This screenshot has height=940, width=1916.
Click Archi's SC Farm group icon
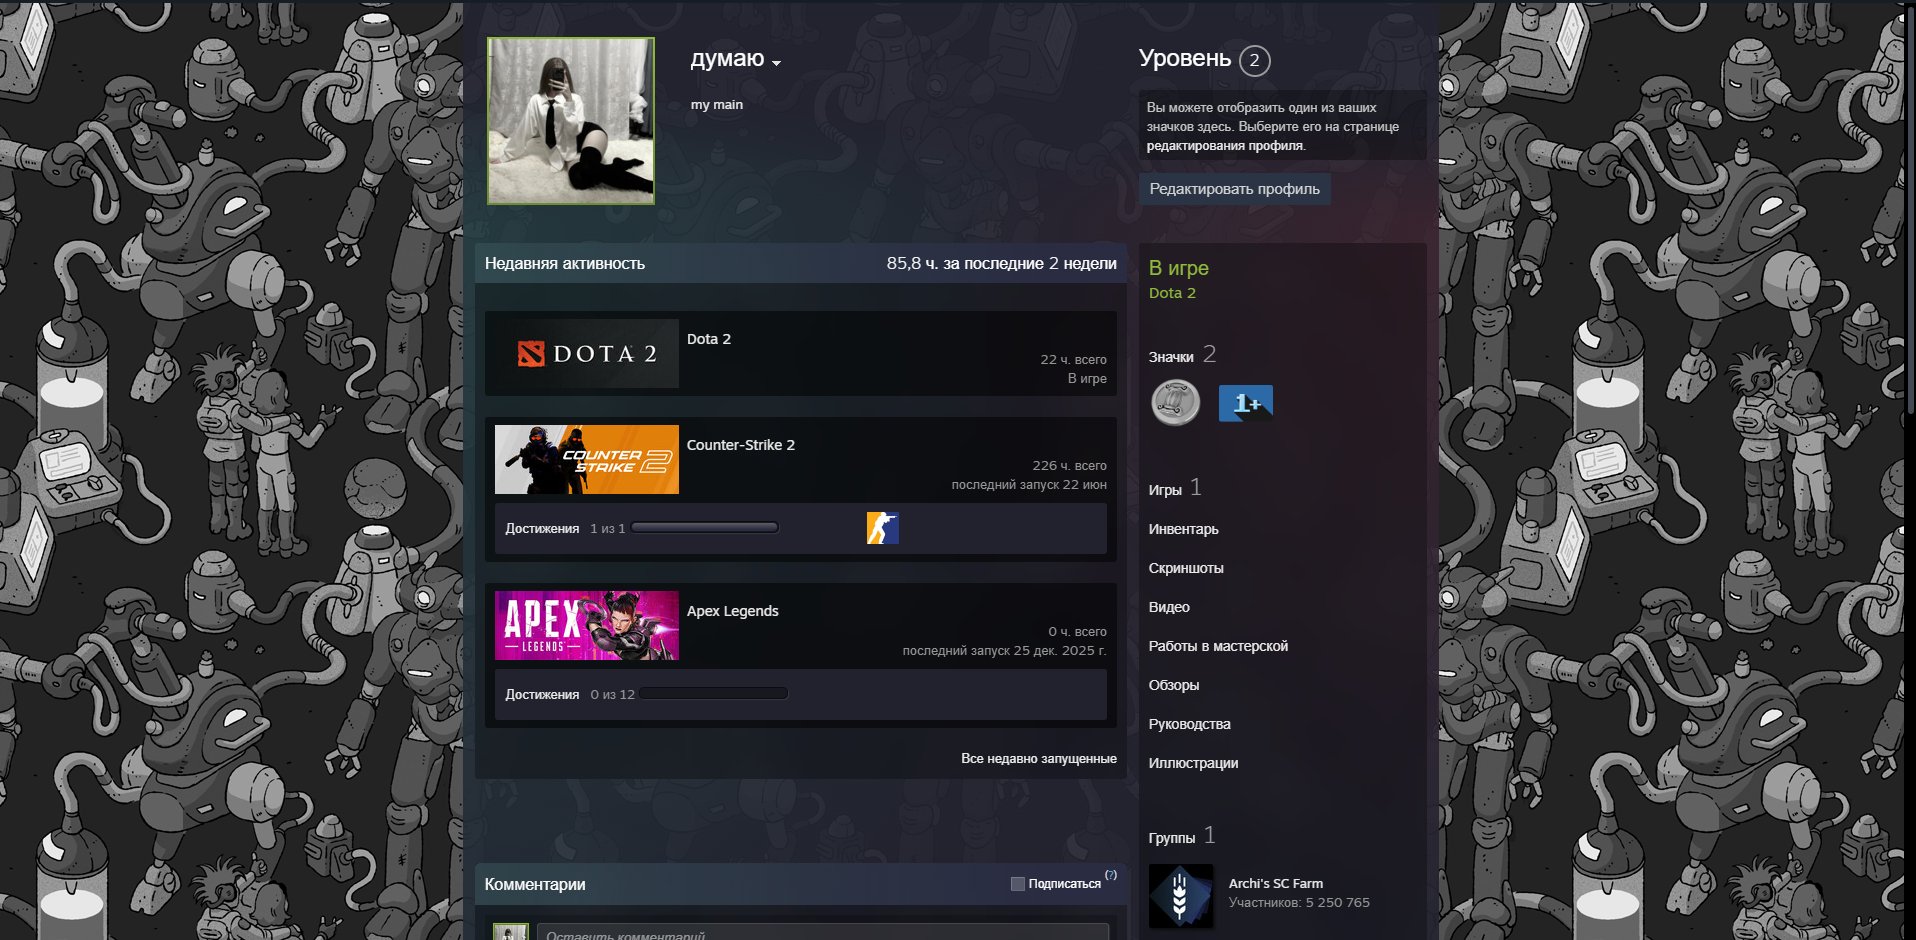click(1181, 896)
